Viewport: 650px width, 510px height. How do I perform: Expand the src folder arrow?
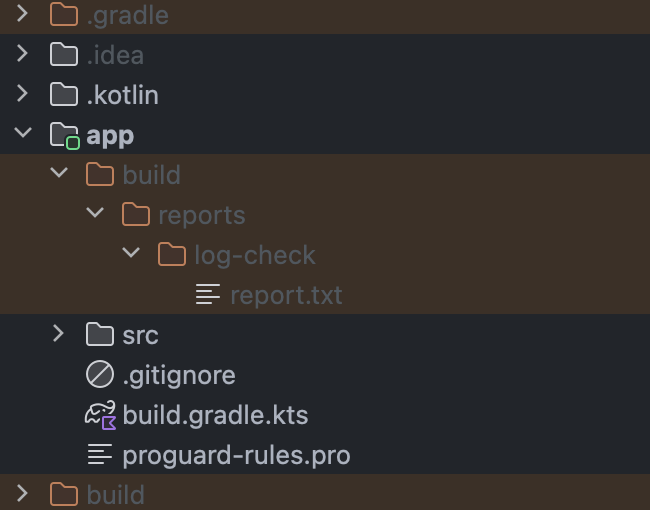pos(58,334)
